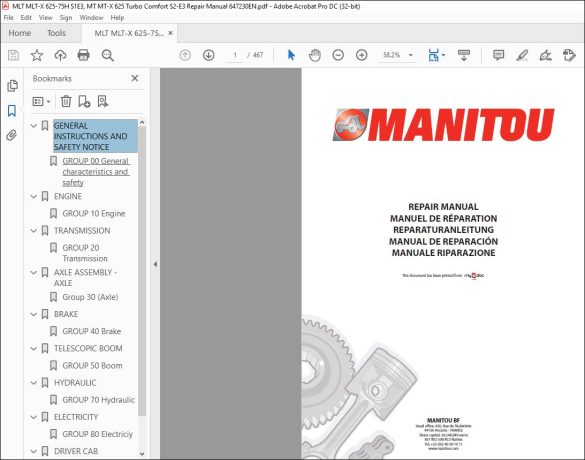Image resolution: width=585 pixels, height=460 pixels.
Task: Collapse navigation pane with side arrow
Action: (x=155, y=264)
